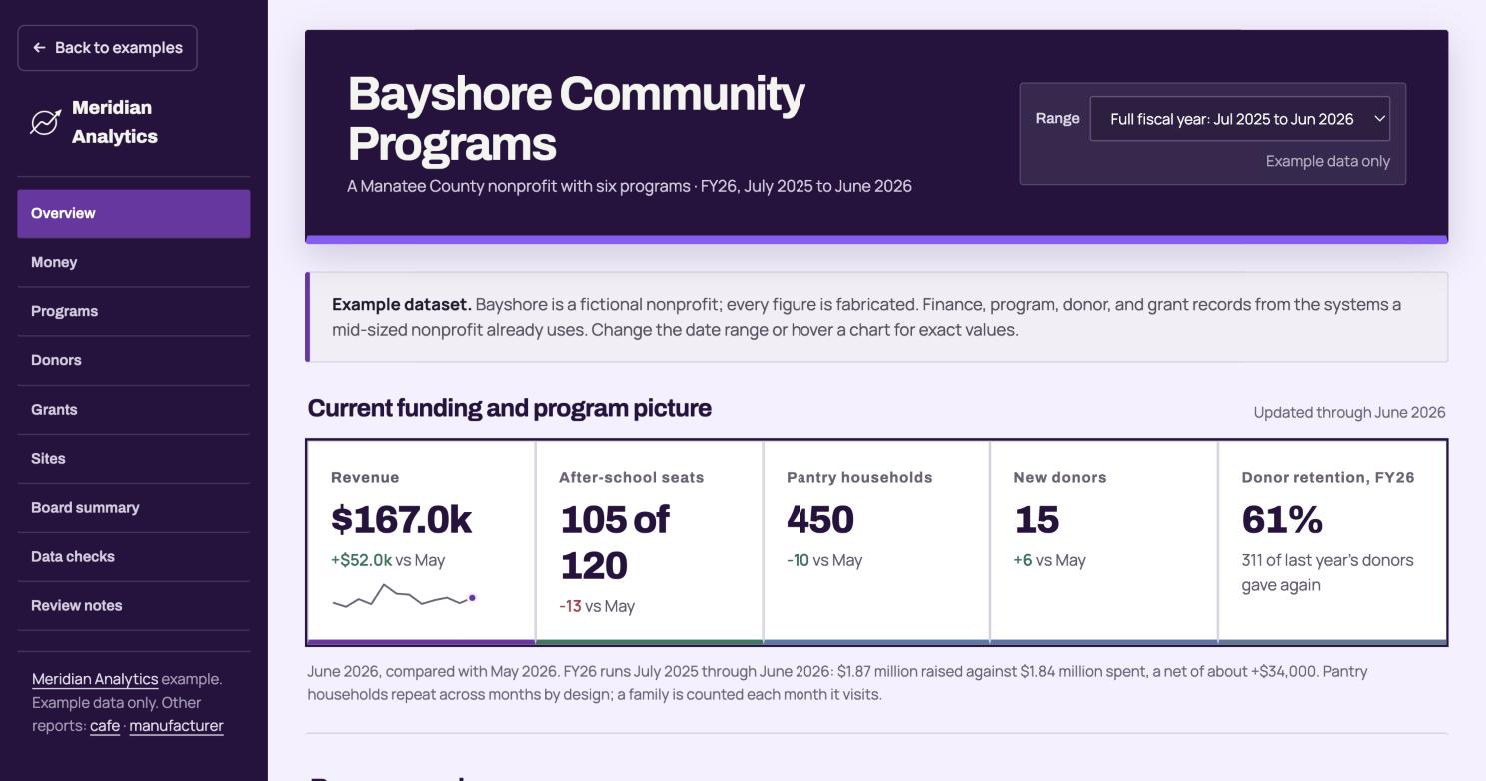Viewport: 1486px width, 781px height.
Task: Navigate to the Programs section
Action: (134, 311)
